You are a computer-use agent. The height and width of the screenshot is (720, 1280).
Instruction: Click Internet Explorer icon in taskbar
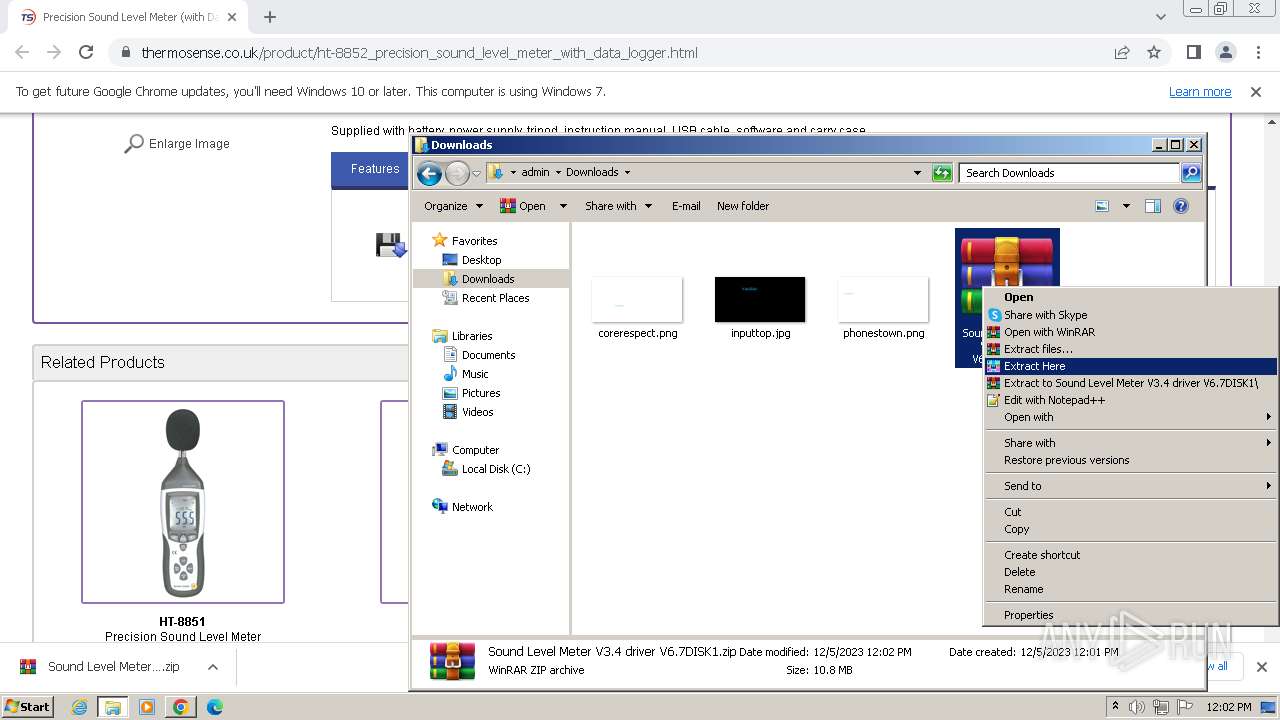point(80,707)
